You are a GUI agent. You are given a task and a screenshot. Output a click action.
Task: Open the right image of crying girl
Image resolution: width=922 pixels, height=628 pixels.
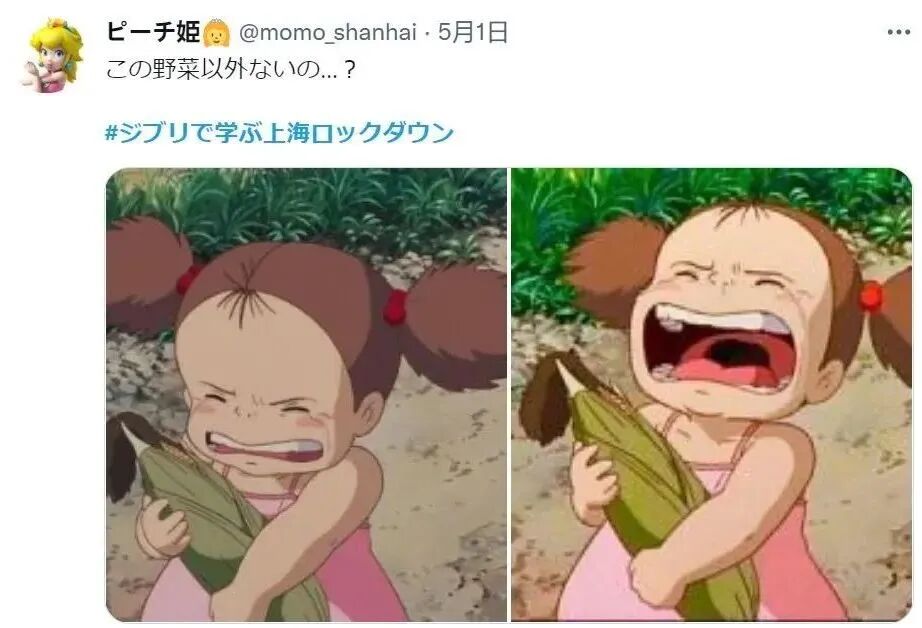click(x=711, y=395)
